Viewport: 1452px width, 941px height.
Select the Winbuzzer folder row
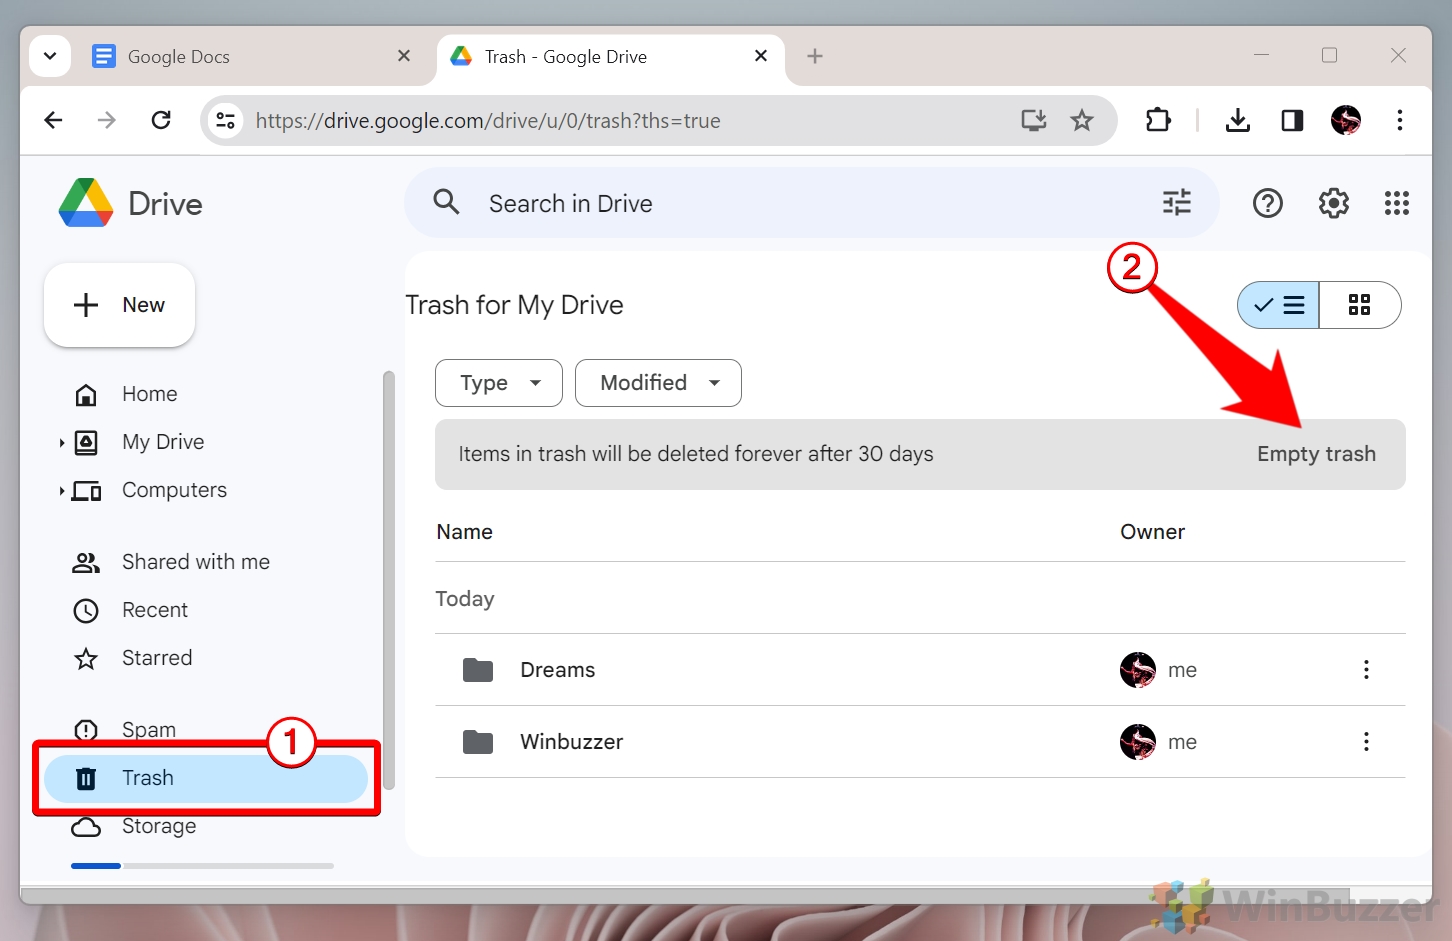tap(920, 742)
